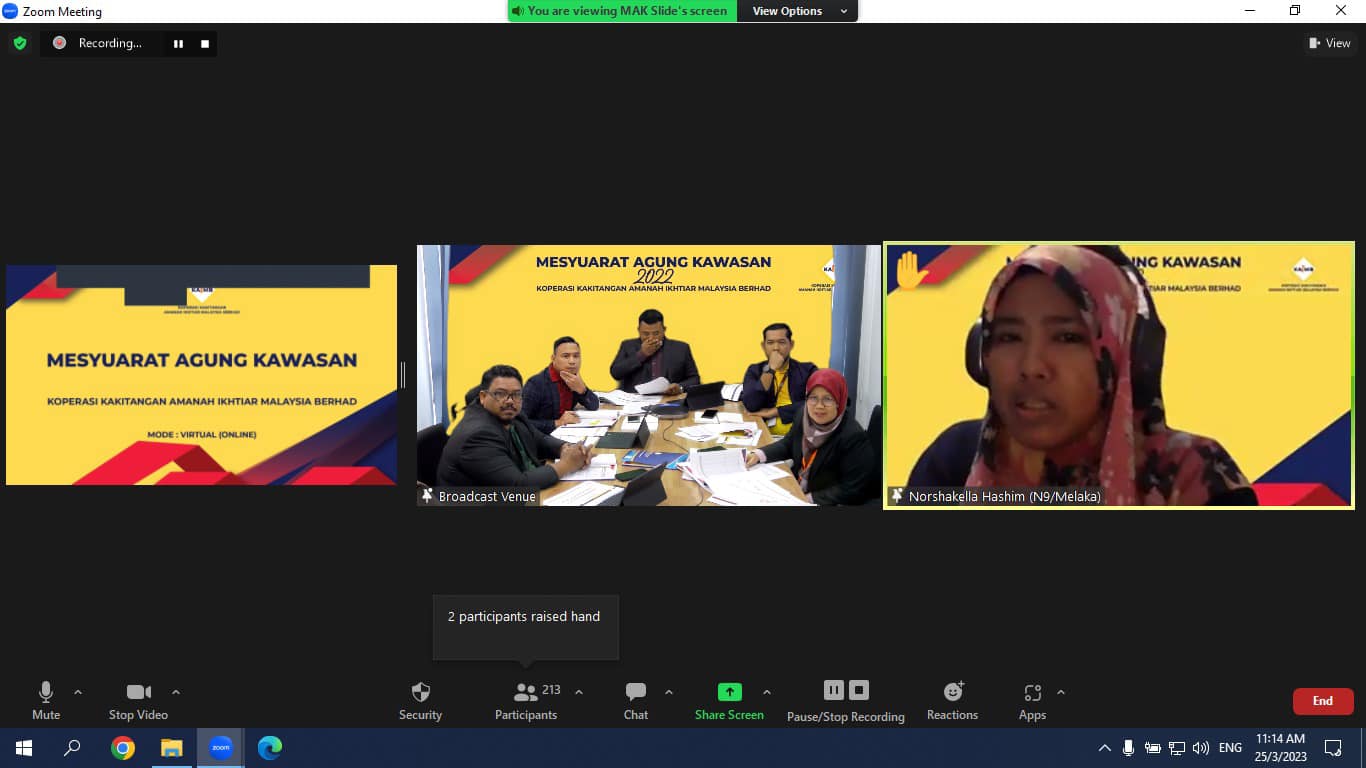Click the Zoom Meeting title bar icon
Viewport: 1366px width, 768px height.
(10, 11)
